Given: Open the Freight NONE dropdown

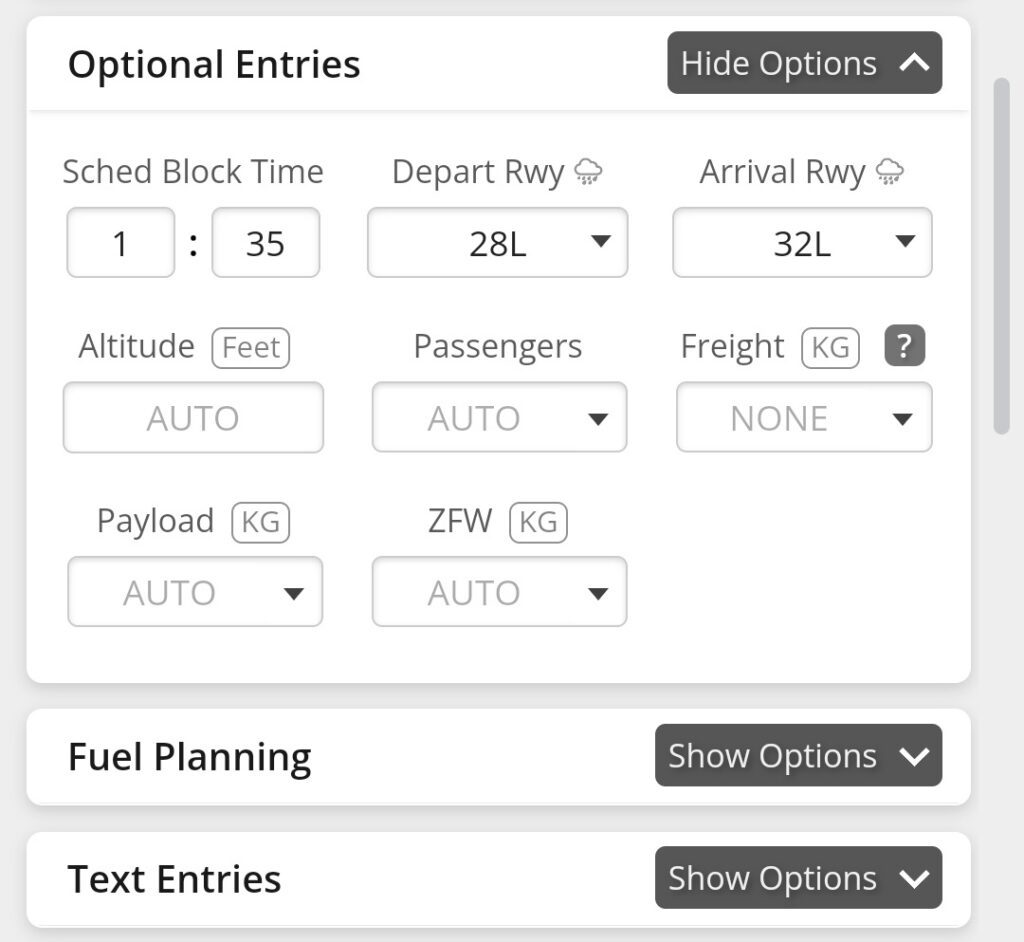Looking at the screenshot, I should point(805,417).
